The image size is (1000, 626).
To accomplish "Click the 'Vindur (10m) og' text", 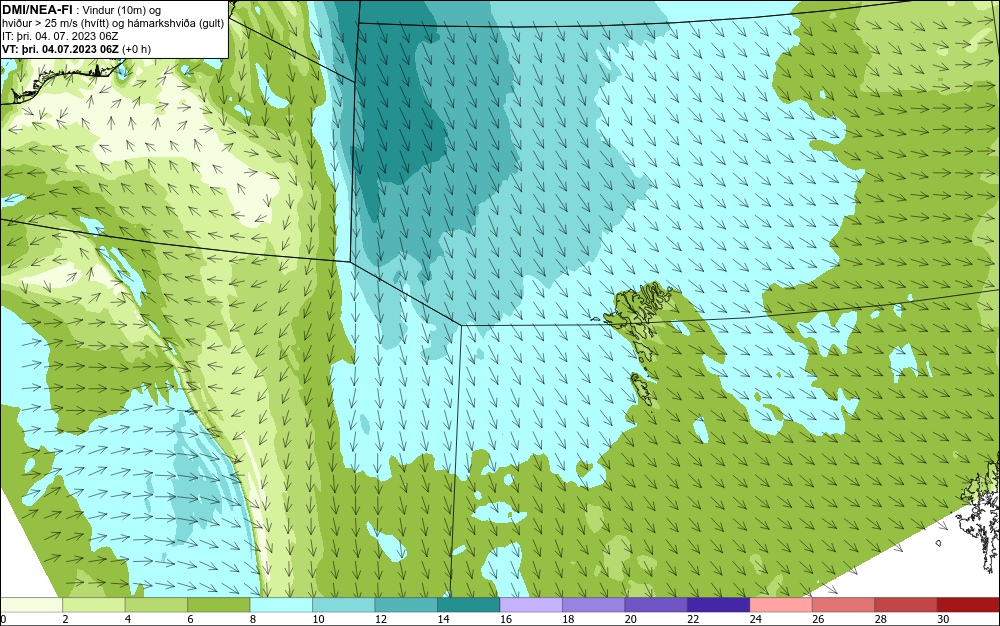I will (122, 10).
